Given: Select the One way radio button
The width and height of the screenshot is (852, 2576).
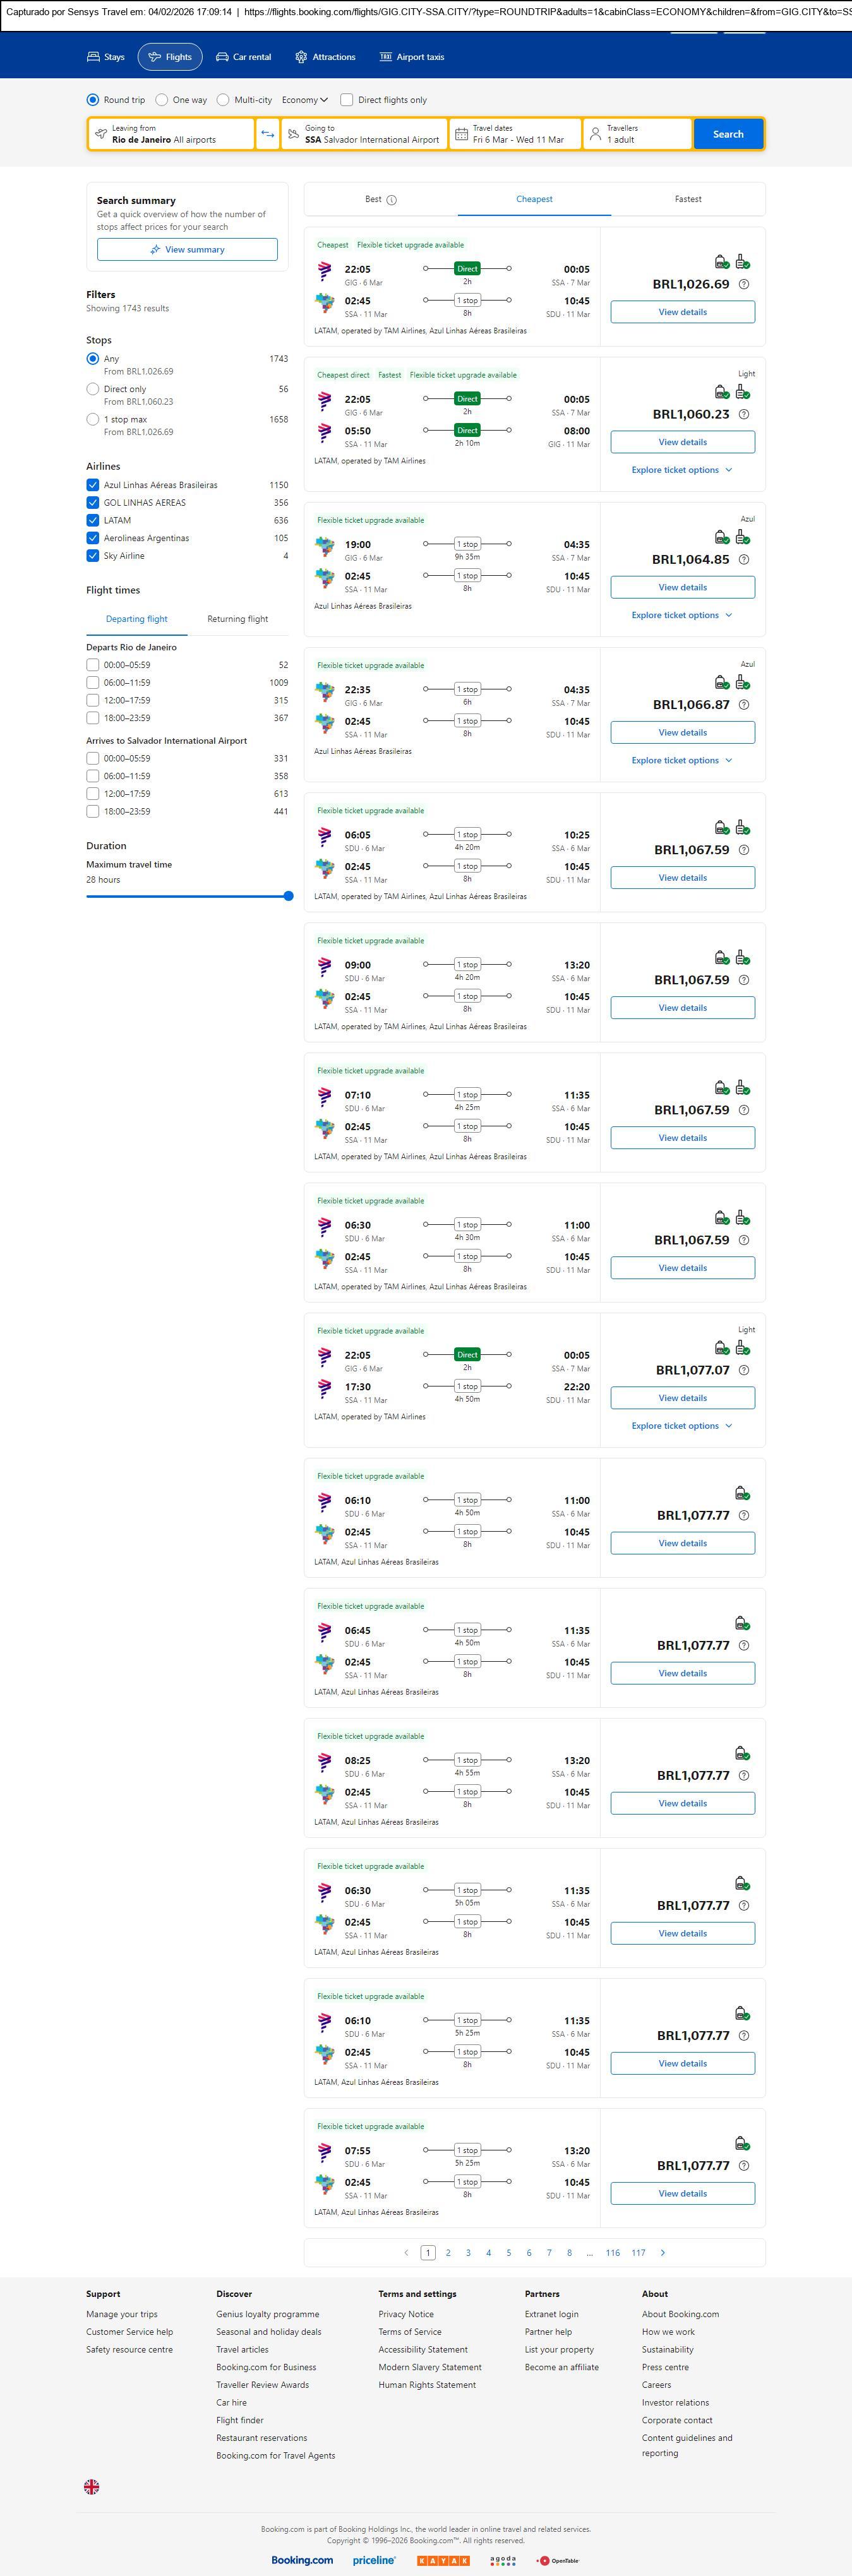Looking at the screenshot, I should click(162, 100).
